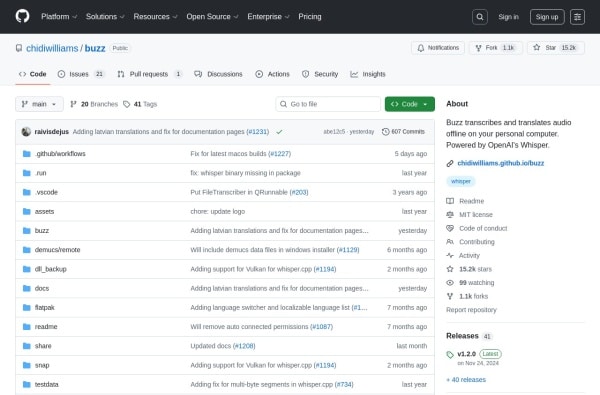
Task: Click the Notifications bell icon
Action: coord(421,48)
